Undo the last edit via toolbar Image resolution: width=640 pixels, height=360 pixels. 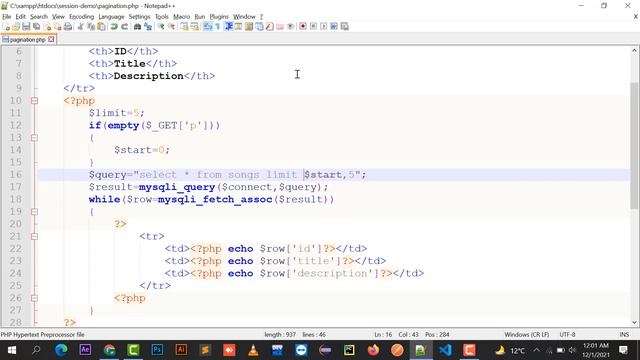(x=114, y=27)
